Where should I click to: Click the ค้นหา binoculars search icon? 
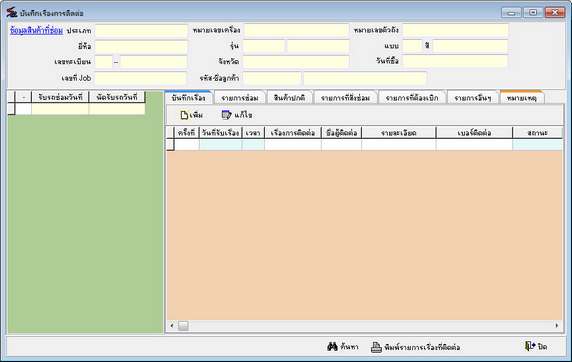(x=332, y=347)
